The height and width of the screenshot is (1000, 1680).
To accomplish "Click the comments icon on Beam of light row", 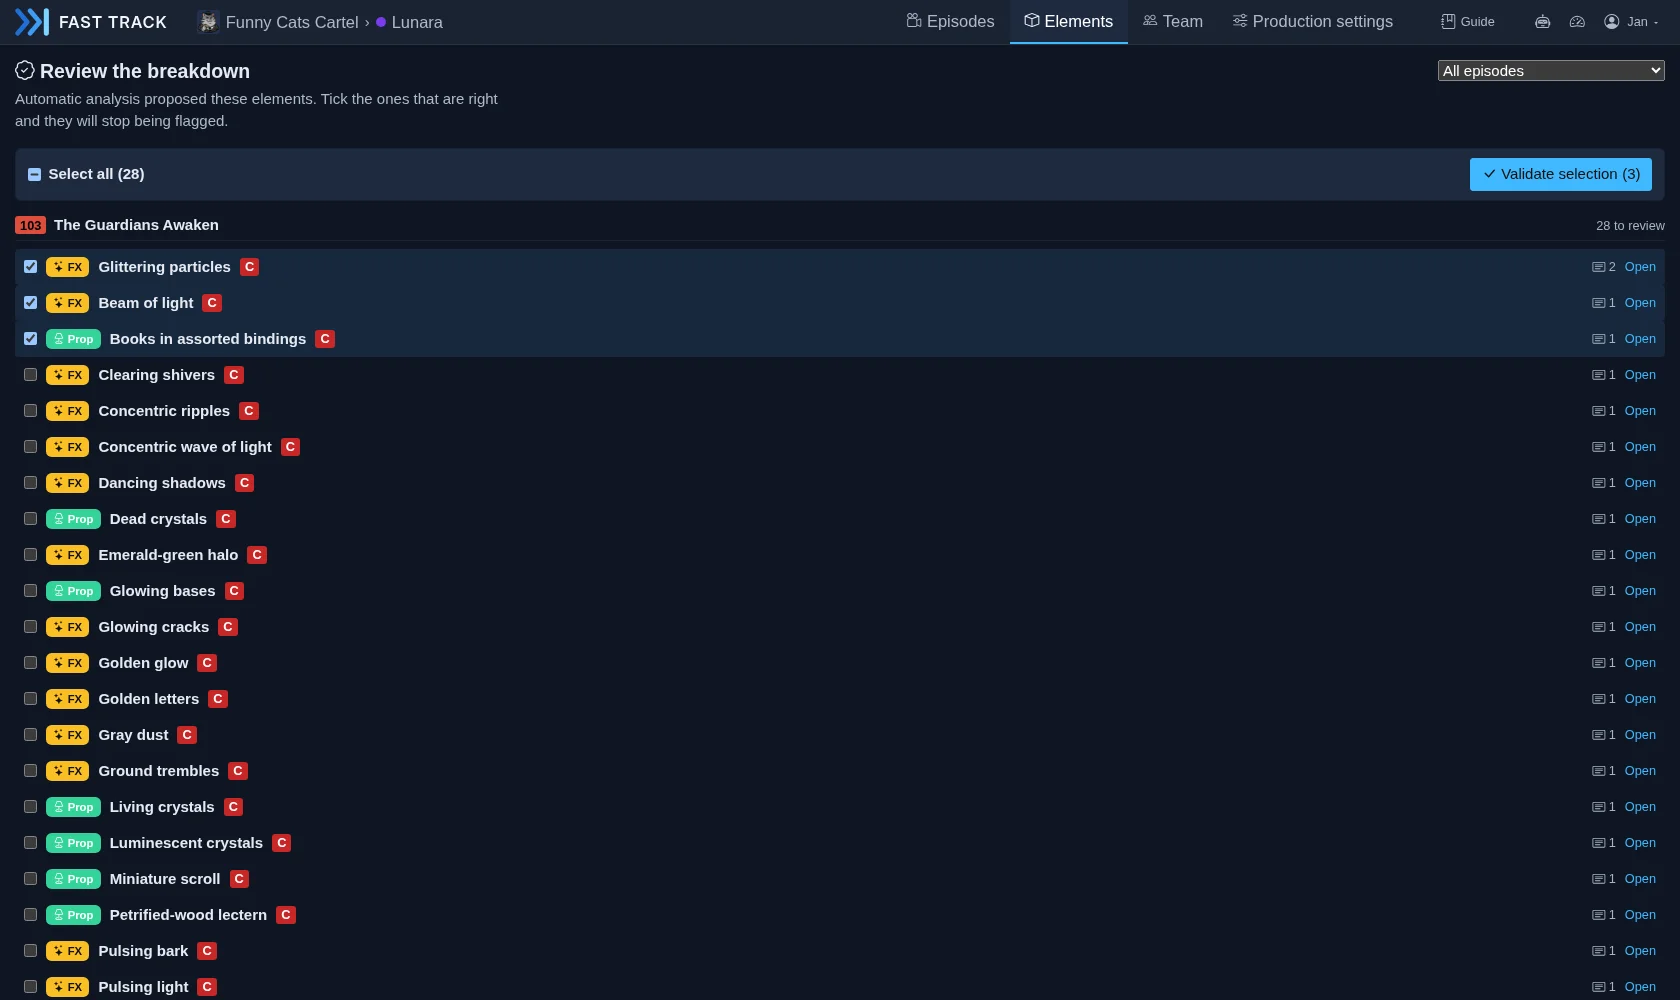I will [1598, 303].
